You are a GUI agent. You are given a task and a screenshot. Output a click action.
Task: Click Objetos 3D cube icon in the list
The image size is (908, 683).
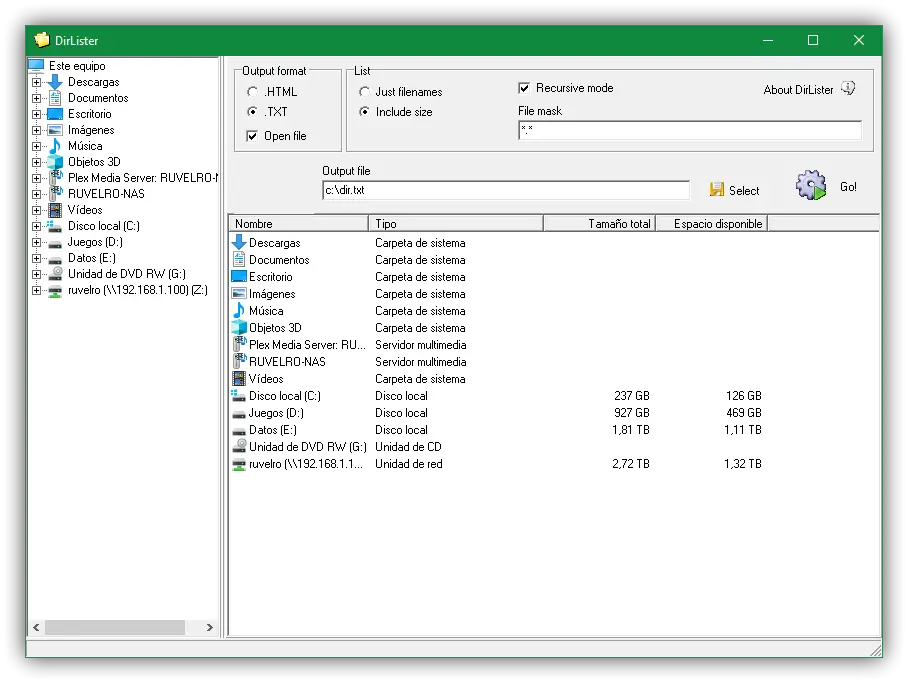pos(239,327)
